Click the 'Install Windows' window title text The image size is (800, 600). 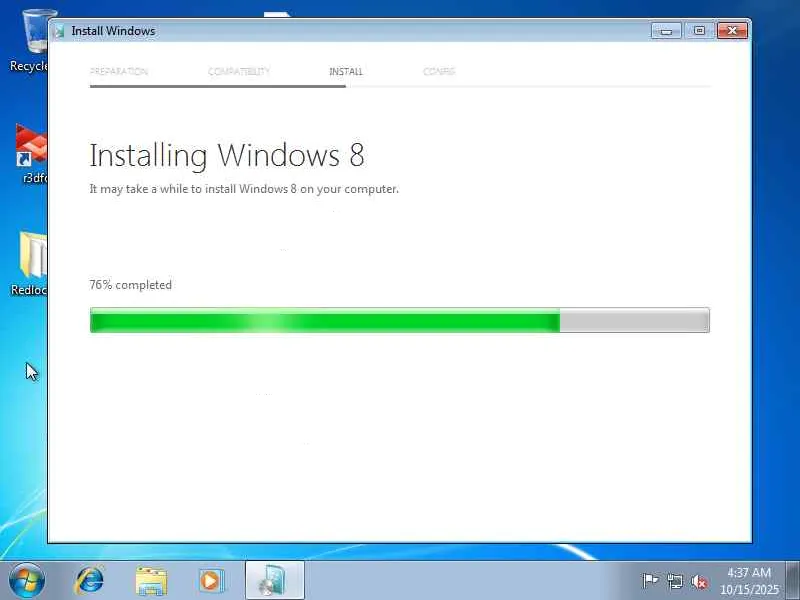click(113, 31)
